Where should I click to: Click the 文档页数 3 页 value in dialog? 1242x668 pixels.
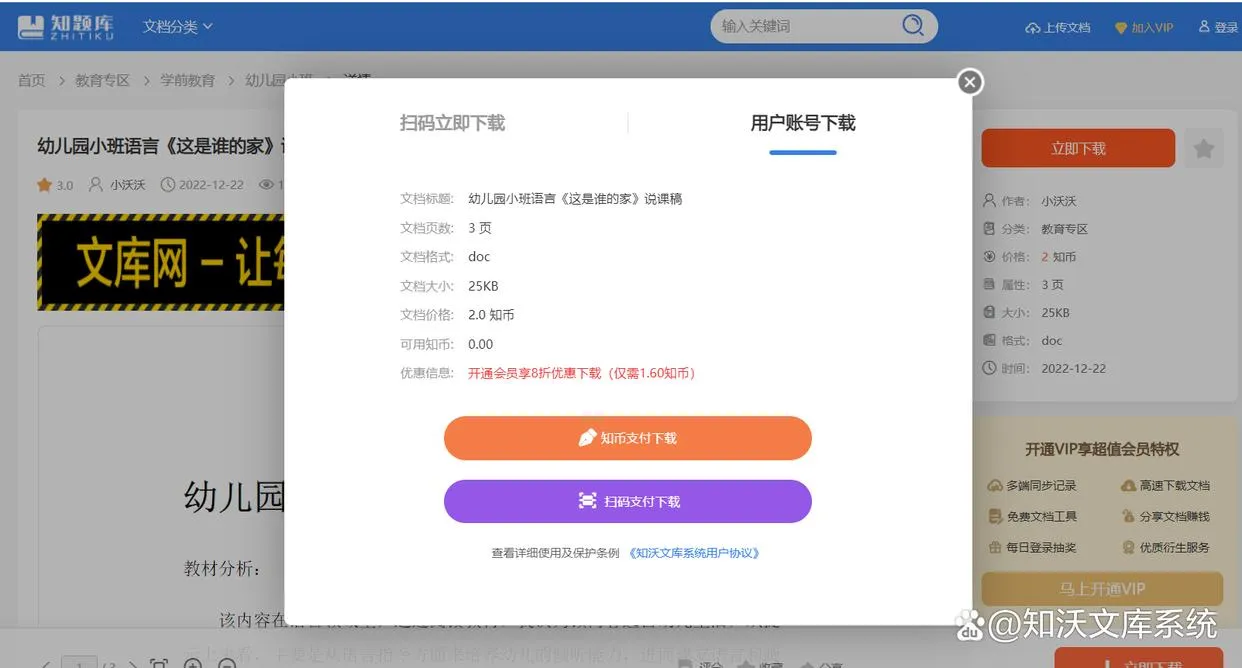(x=480, y=228)
